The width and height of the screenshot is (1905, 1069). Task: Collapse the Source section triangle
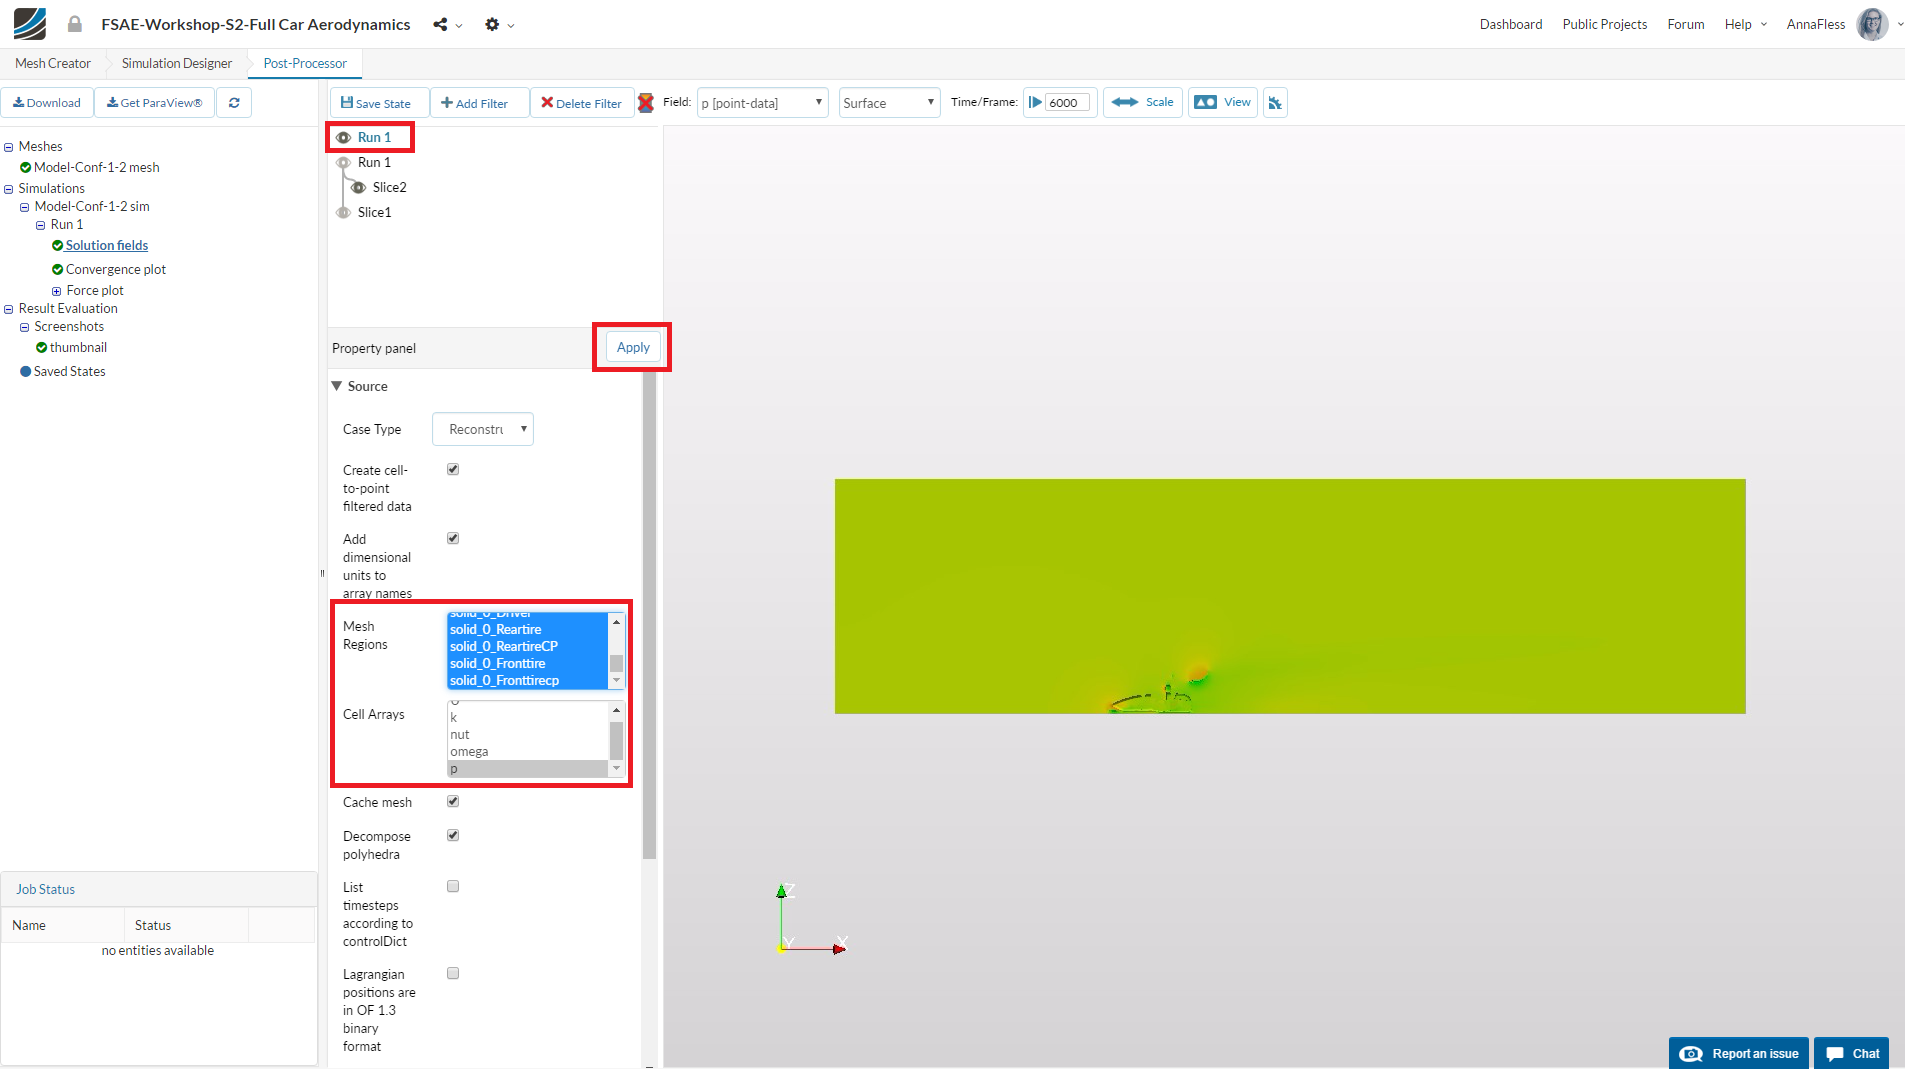(x=337, y=386)
